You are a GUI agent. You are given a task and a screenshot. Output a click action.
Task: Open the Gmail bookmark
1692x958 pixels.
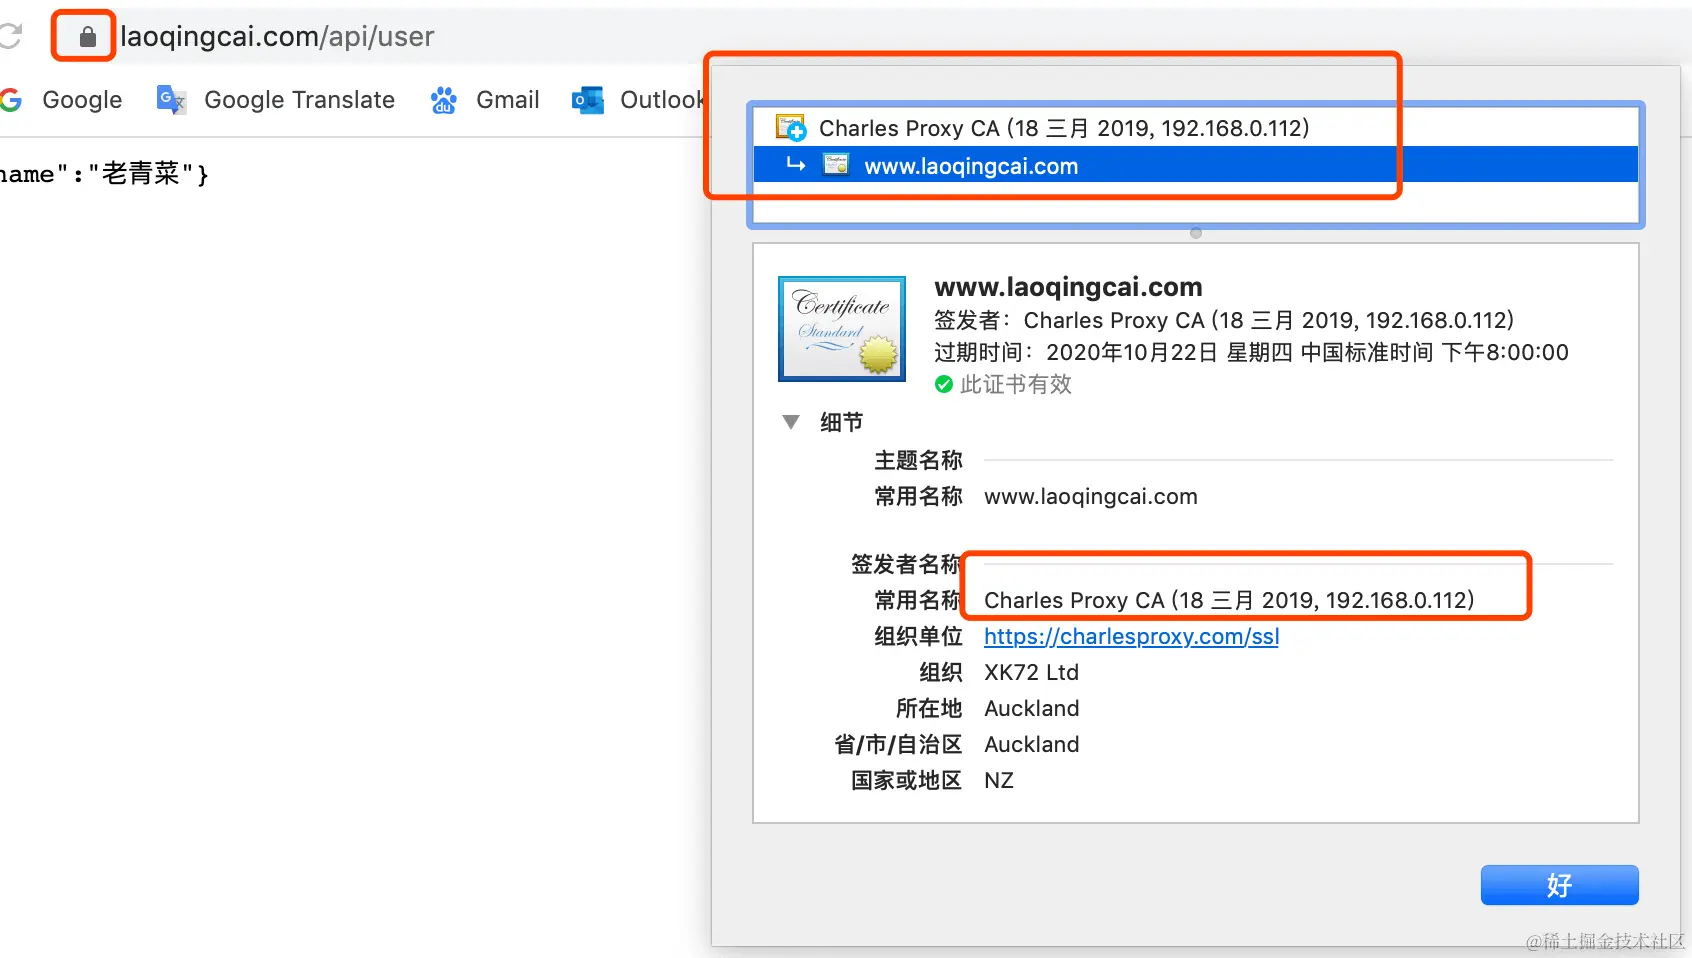click(x=507, y=100)
